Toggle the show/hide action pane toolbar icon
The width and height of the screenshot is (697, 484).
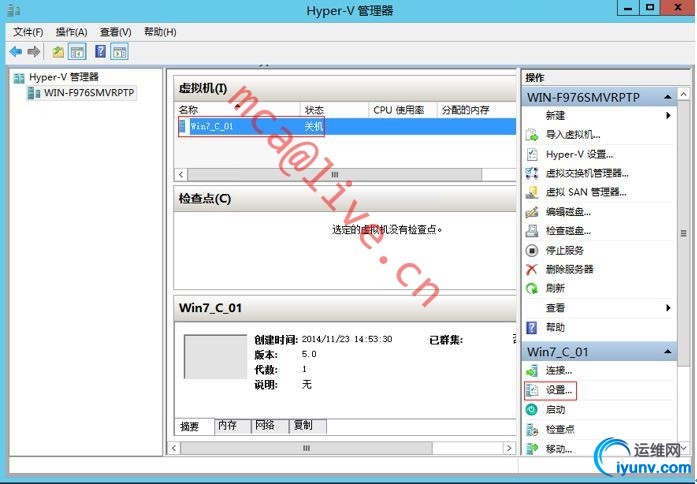coord(120,52)
